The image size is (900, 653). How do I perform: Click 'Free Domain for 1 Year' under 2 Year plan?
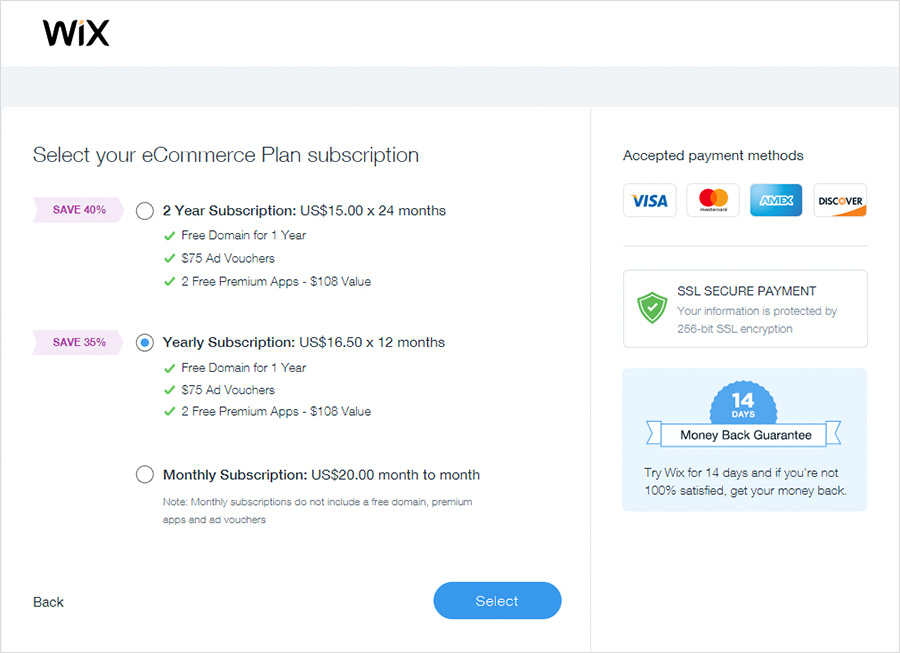click(243, 235)
